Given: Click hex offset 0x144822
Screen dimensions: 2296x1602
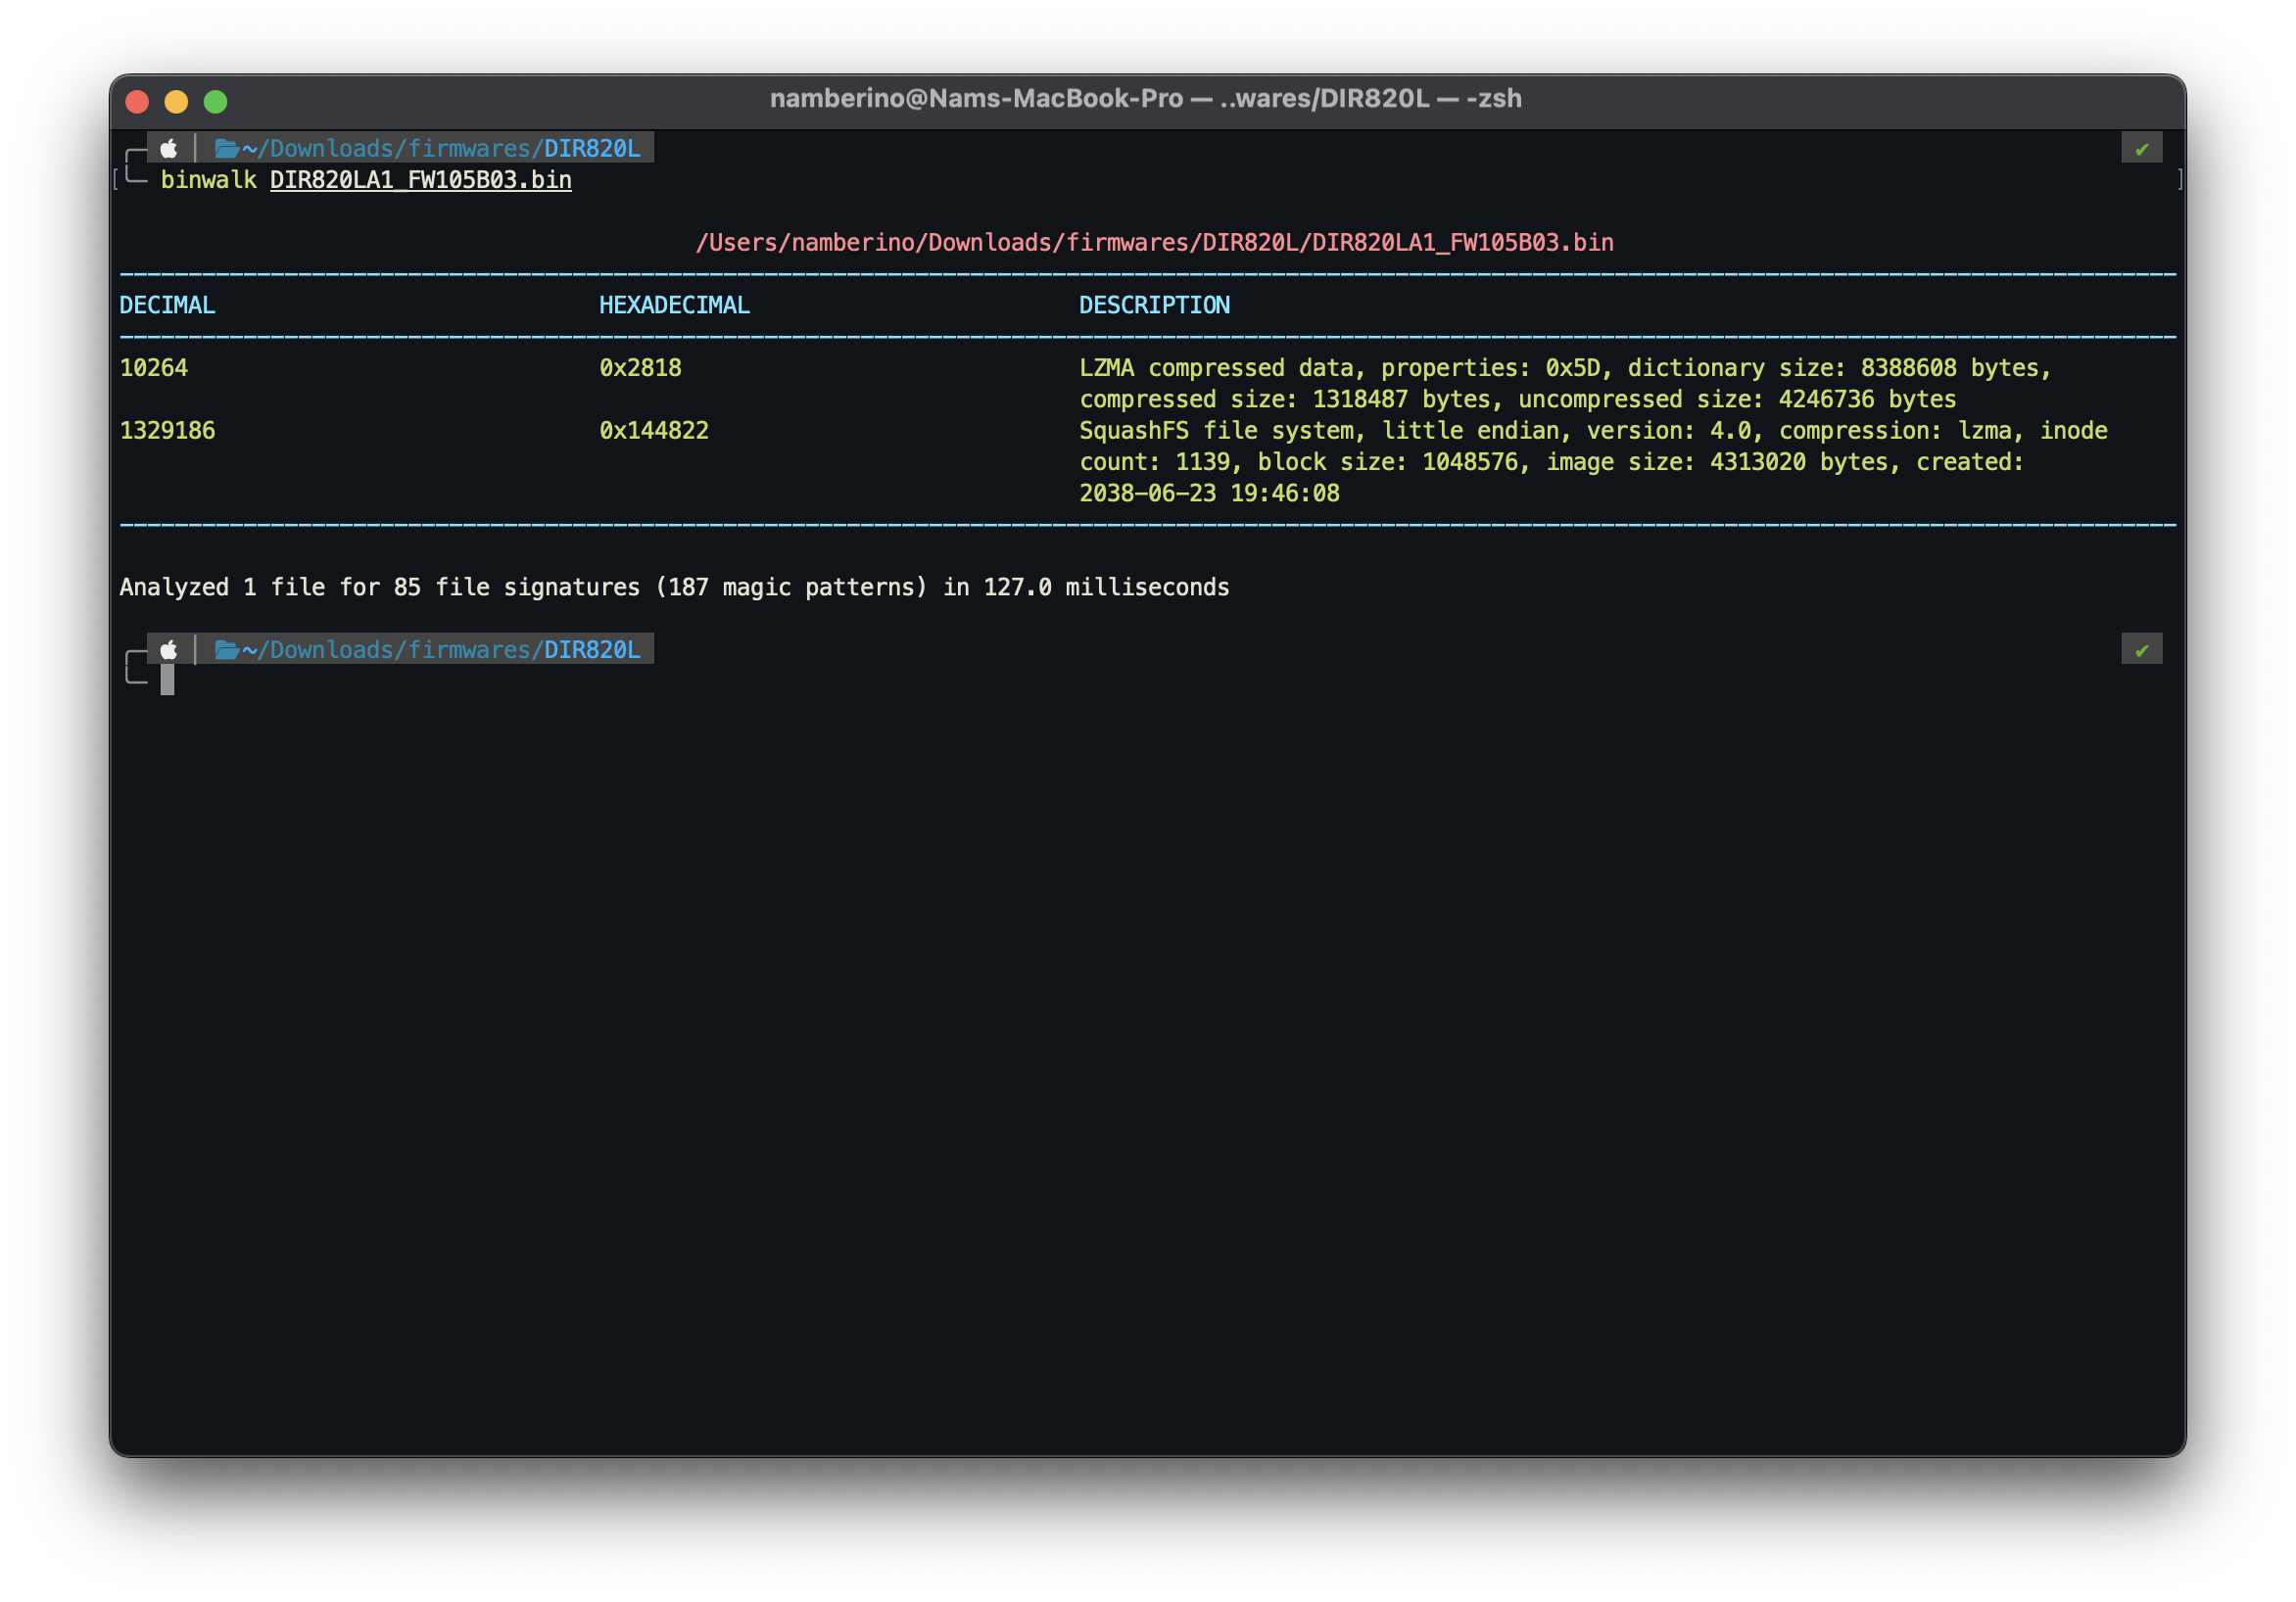Looking at the screenshot, I should pyautogui.click(x=654, y=430).
